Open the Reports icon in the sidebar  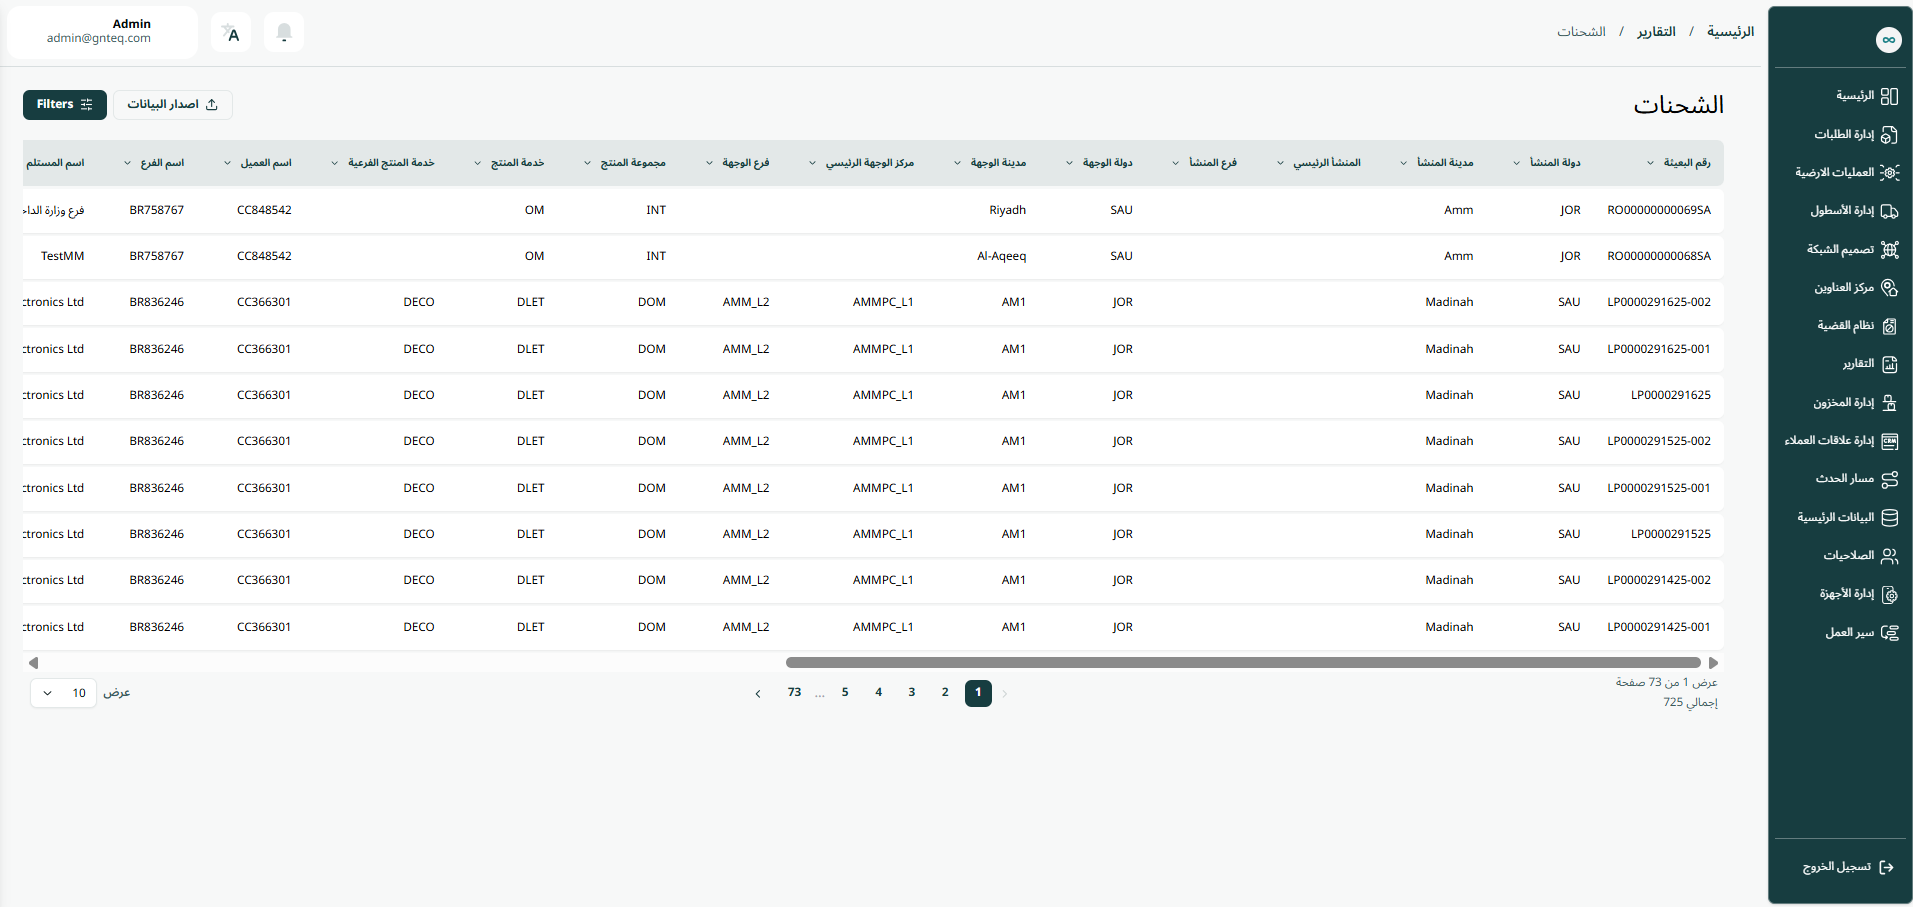1889,364
